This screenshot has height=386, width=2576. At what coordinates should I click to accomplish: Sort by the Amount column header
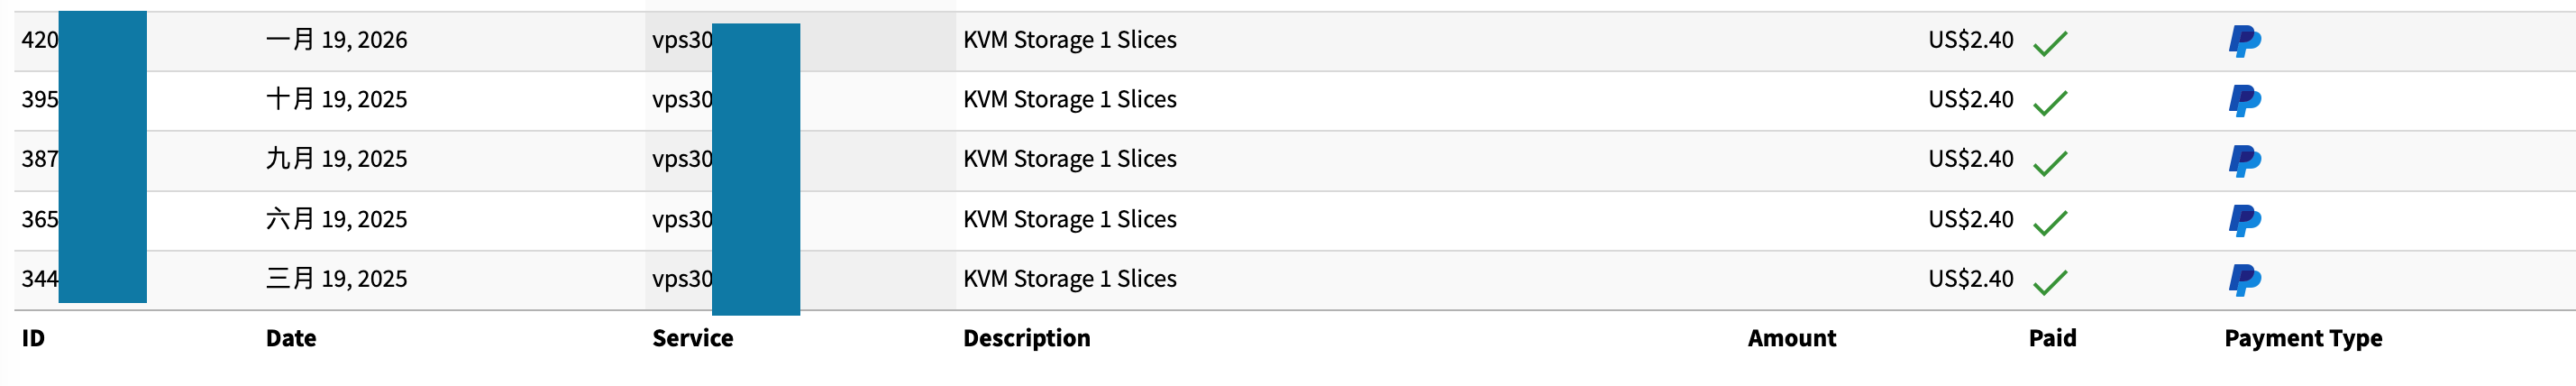(x=1791, y=339)
